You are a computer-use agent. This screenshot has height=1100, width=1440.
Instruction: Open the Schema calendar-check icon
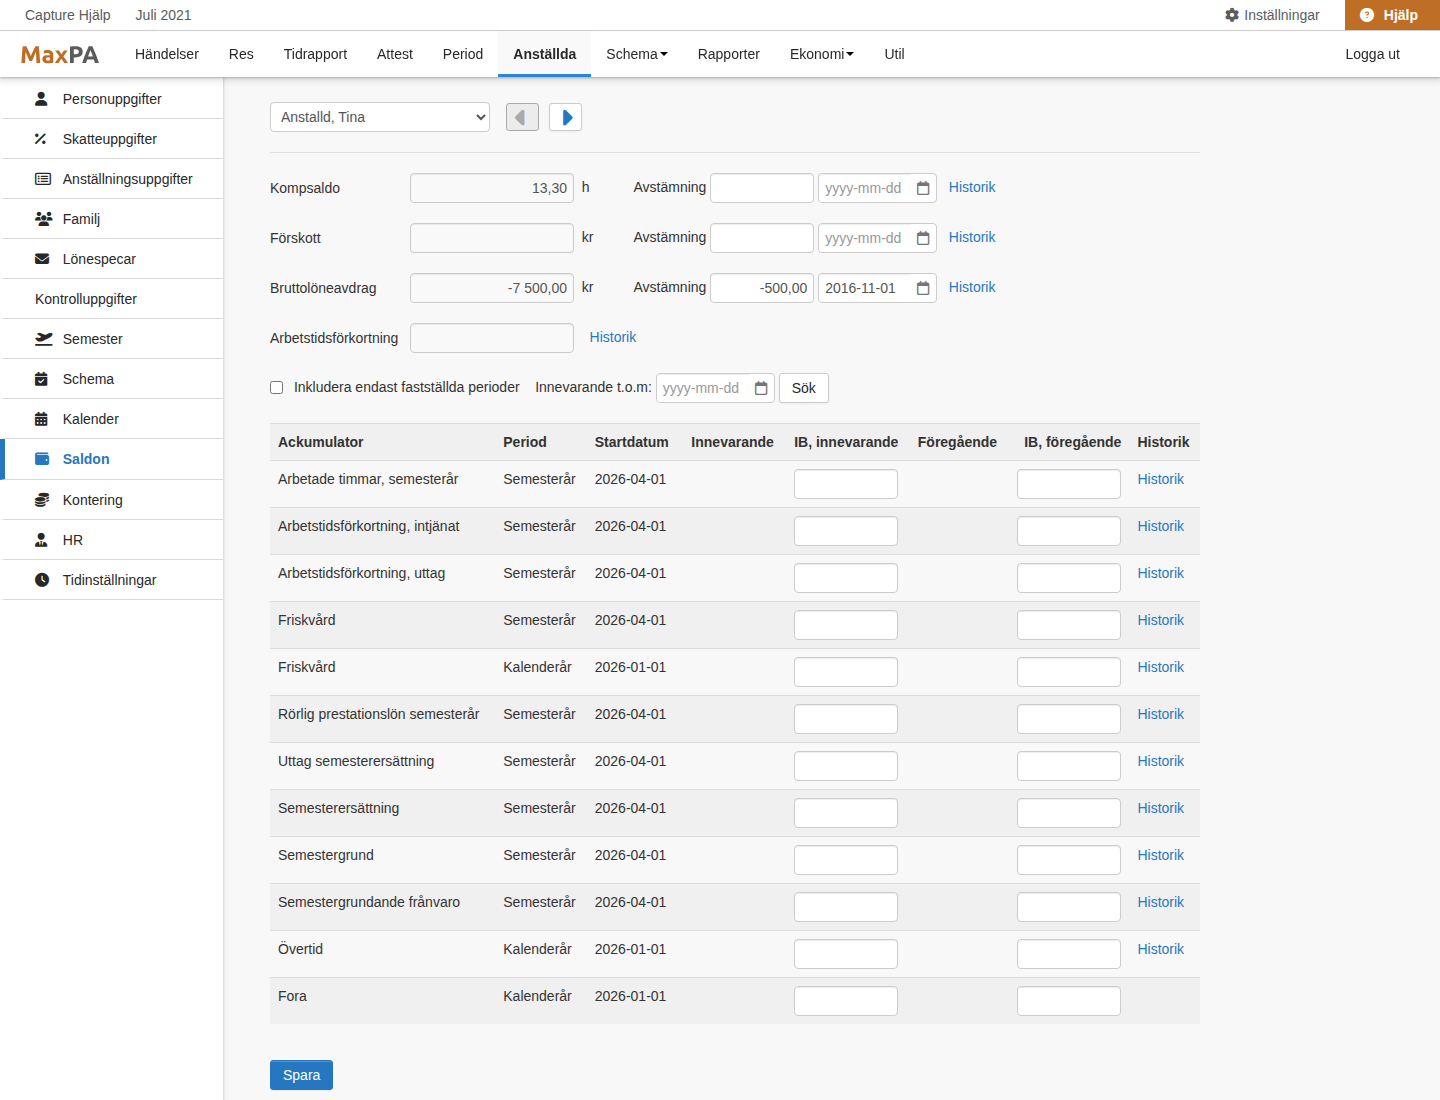click(x=41, y=379)
